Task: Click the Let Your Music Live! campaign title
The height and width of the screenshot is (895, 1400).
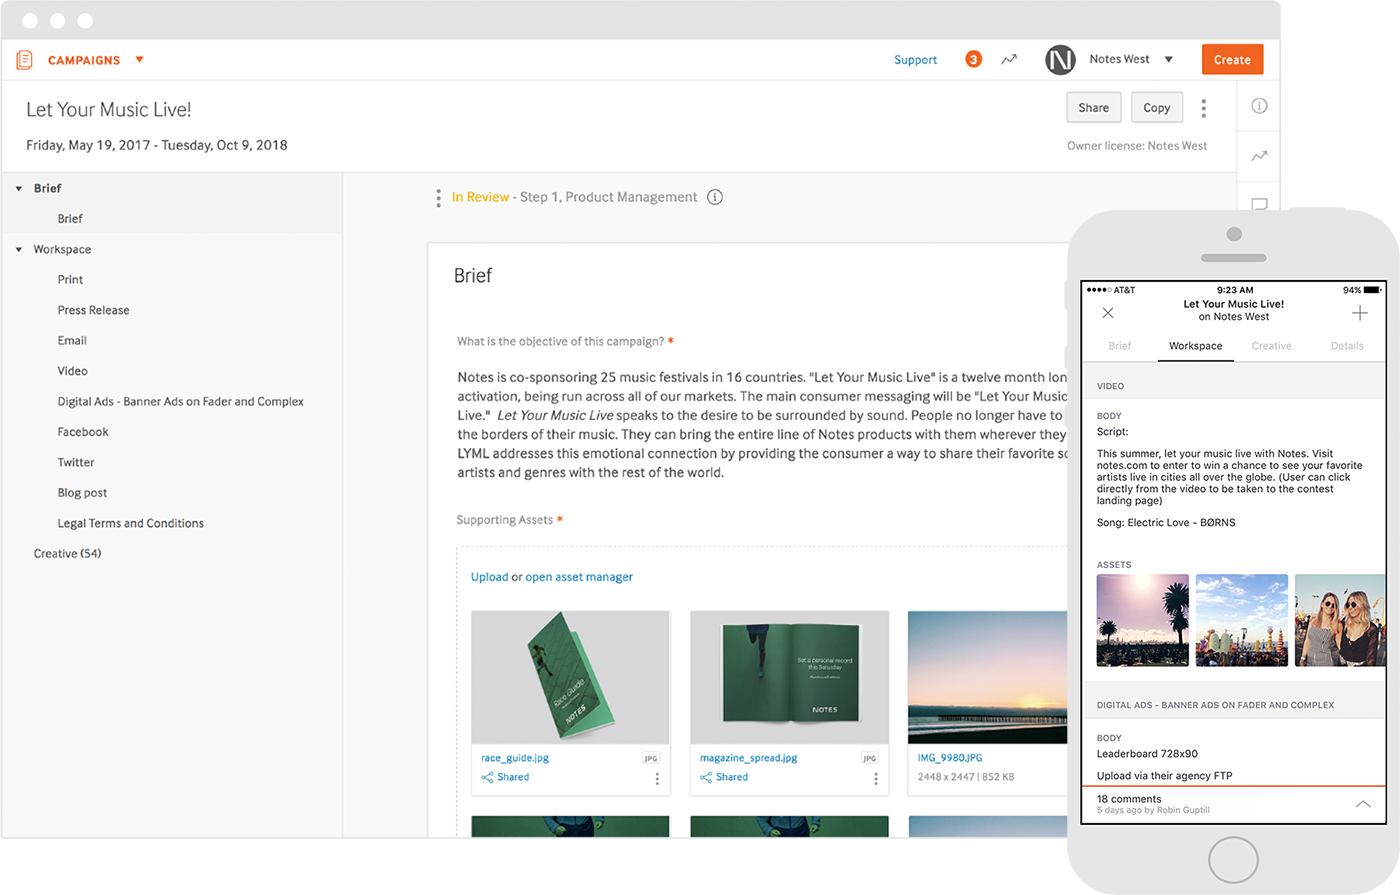Action: coord(109,110)
